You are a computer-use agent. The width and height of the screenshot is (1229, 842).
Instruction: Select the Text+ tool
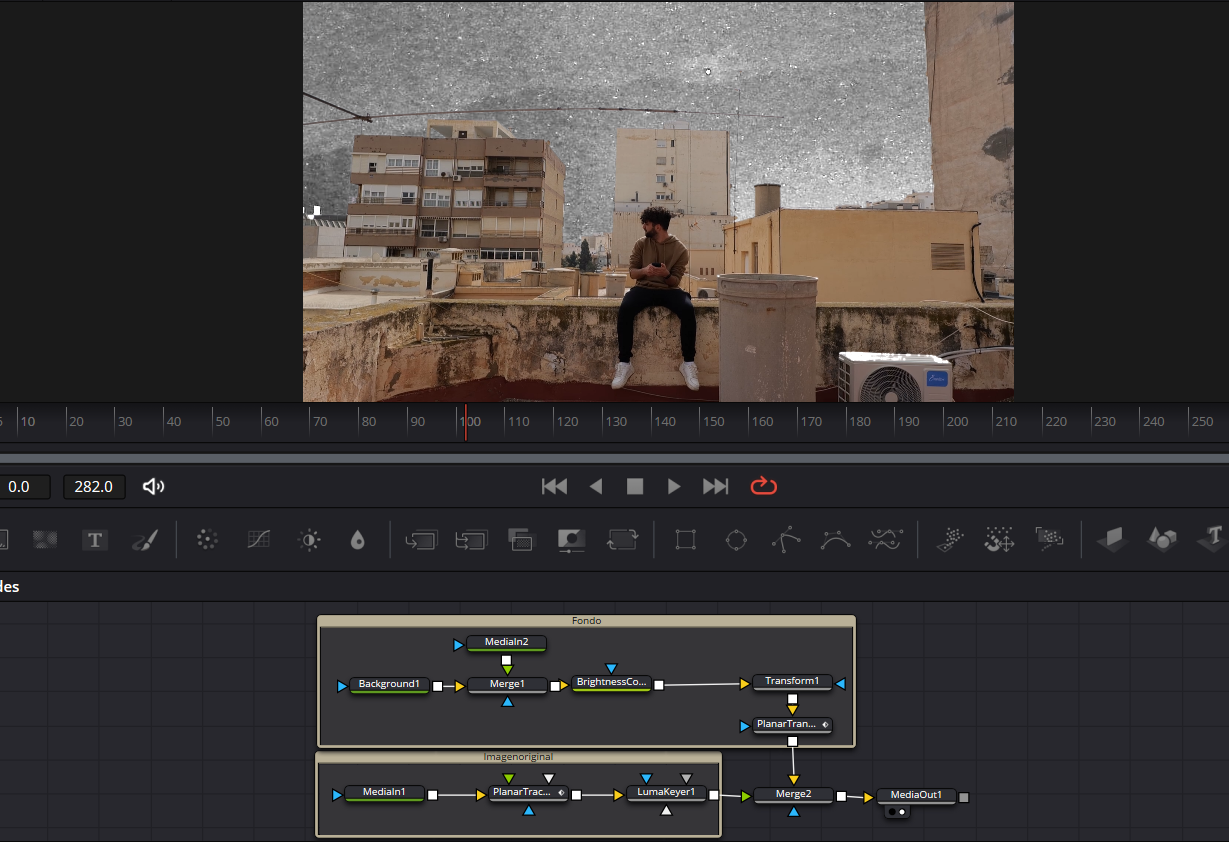tap(95, 540)
